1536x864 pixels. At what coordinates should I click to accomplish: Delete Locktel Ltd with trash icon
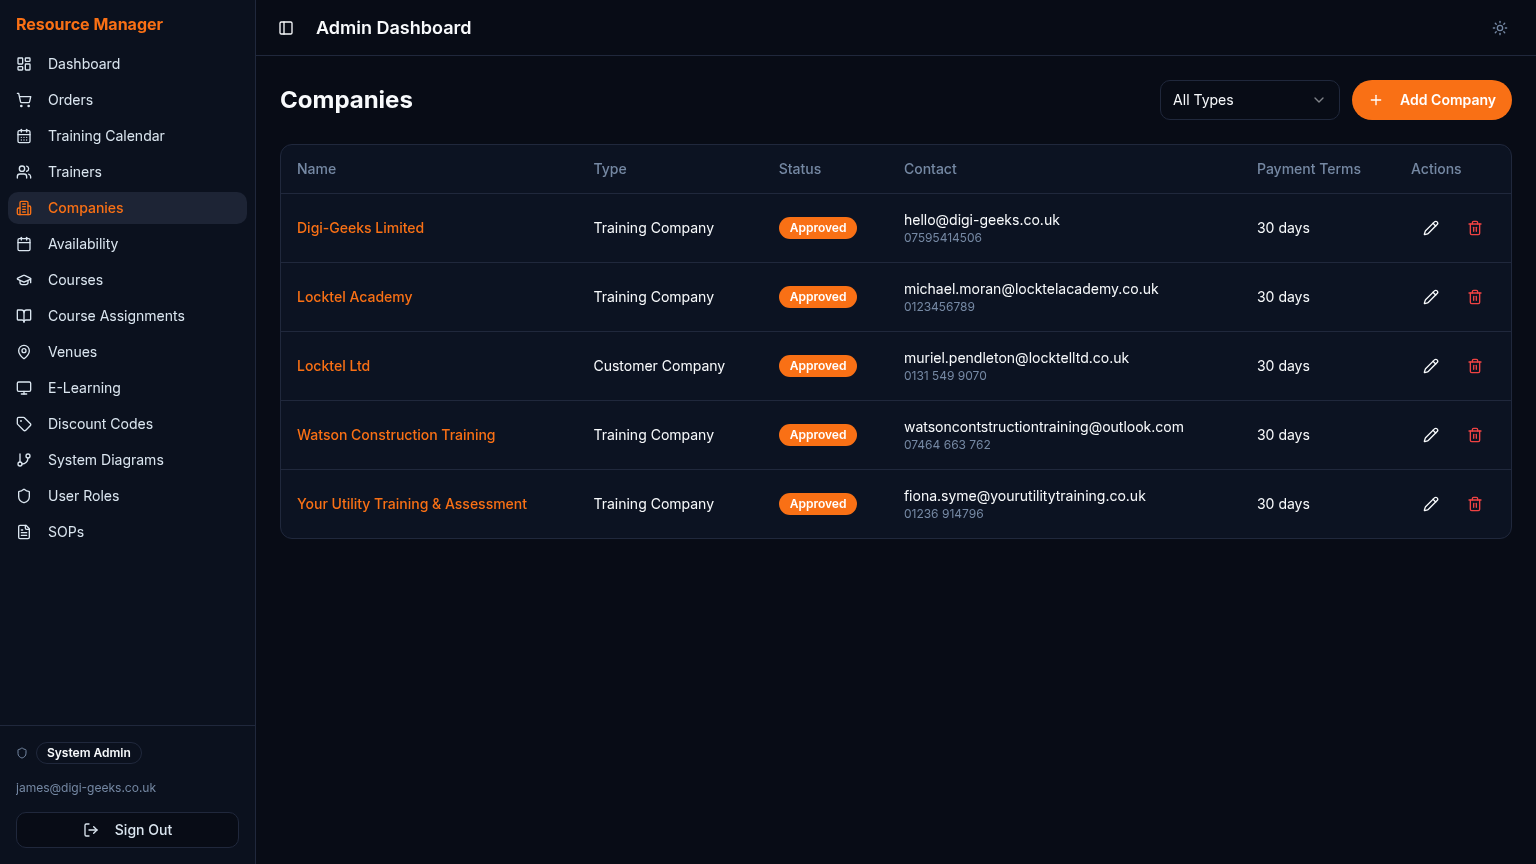(x=1475, y=366)
